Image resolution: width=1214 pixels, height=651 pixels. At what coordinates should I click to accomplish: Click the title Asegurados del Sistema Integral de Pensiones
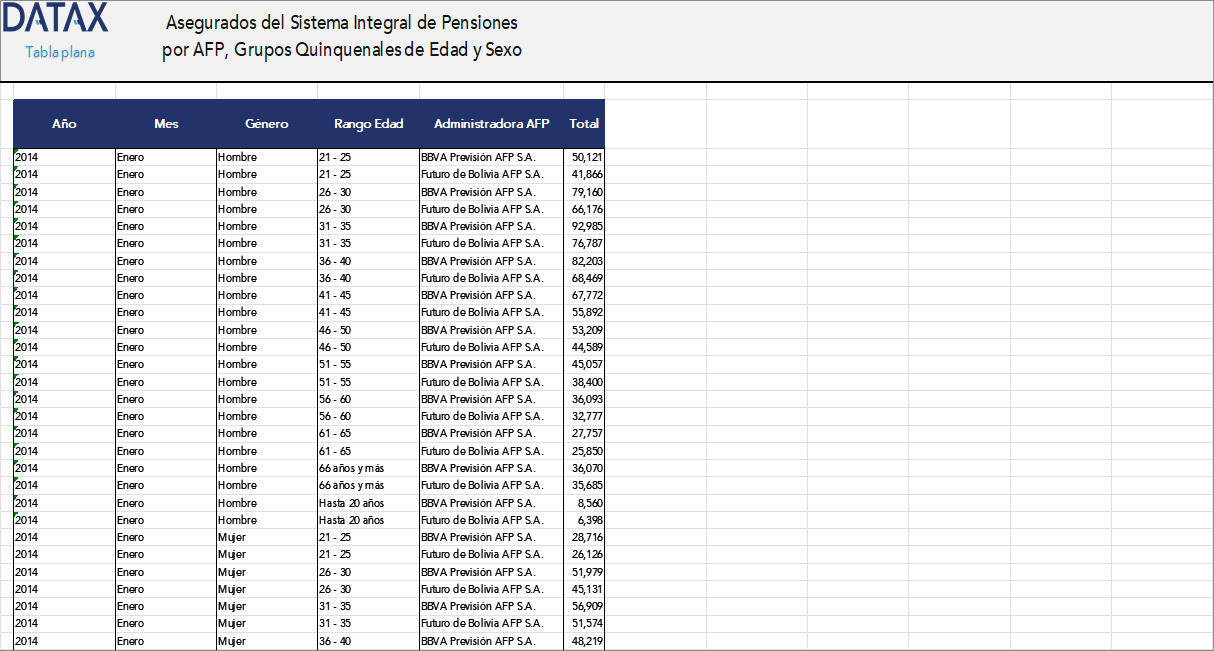[341, 22]
